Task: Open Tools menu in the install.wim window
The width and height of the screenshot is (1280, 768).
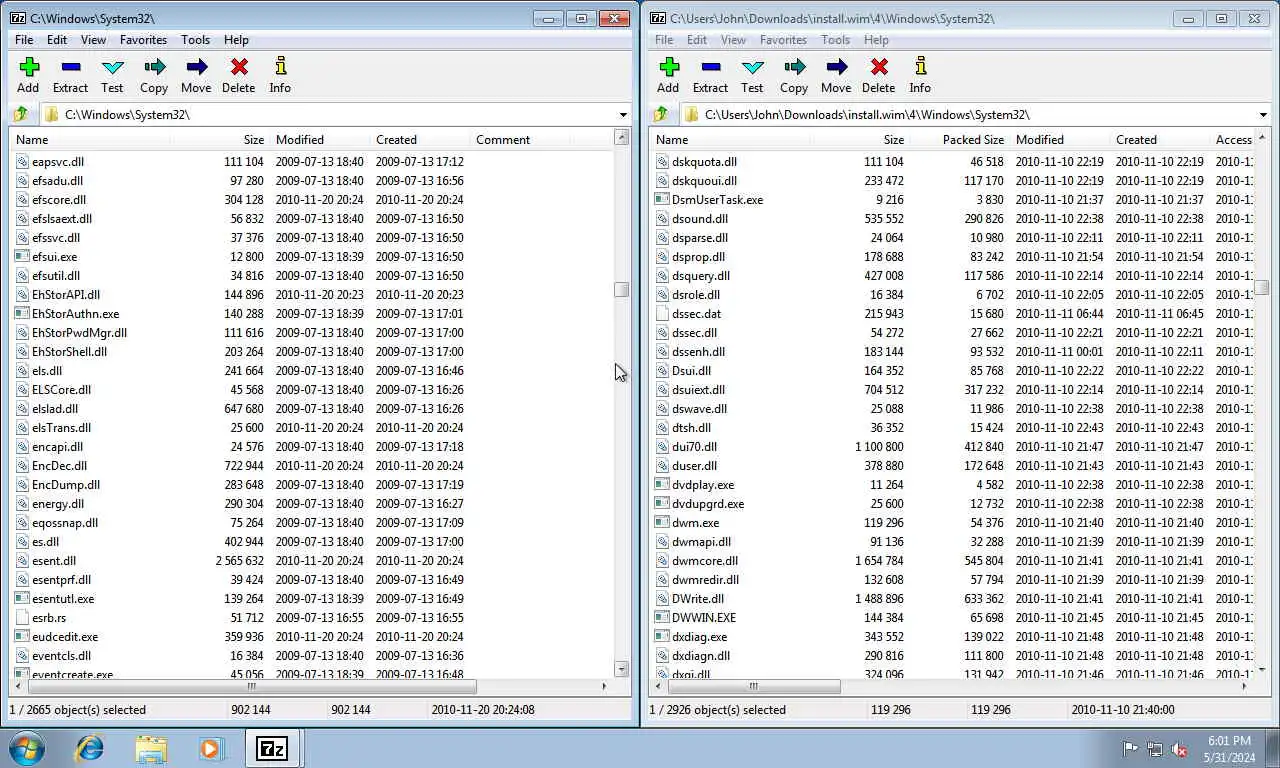Action: 836,40
